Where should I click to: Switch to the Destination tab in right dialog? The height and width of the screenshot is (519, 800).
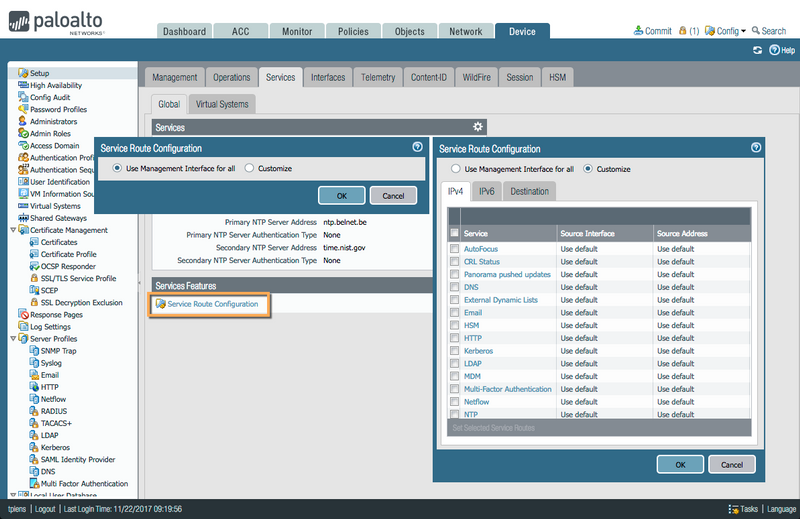pos(530,191)
